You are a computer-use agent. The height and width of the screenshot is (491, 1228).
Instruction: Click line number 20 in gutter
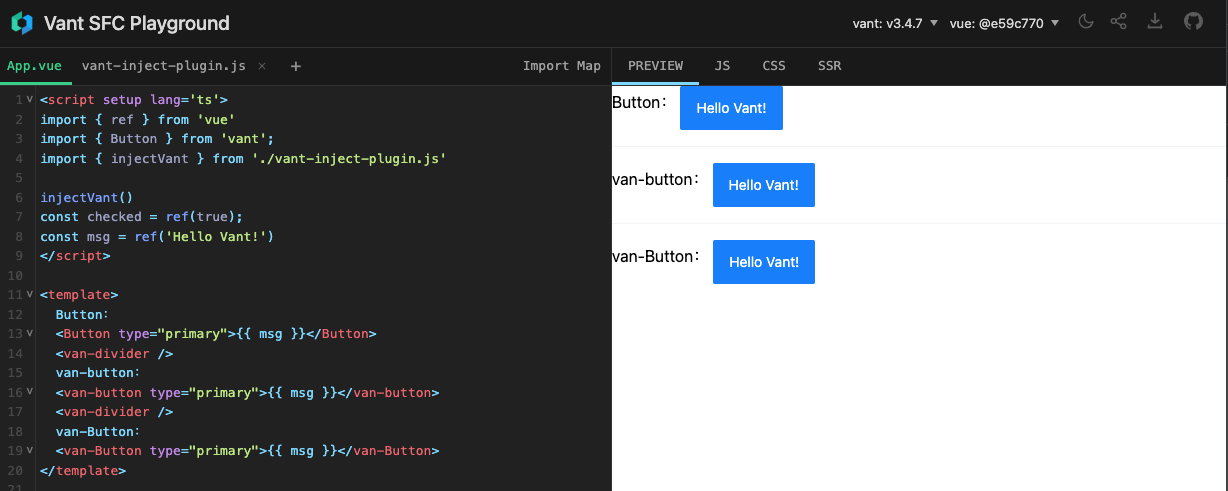click(15, 471)
